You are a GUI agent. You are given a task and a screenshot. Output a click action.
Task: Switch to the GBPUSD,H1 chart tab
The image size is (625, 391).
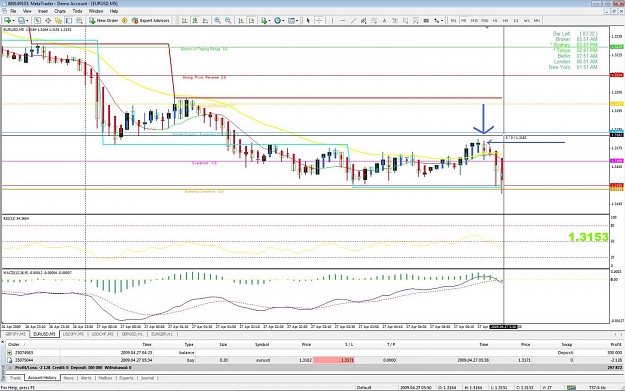tap(132, 334)
